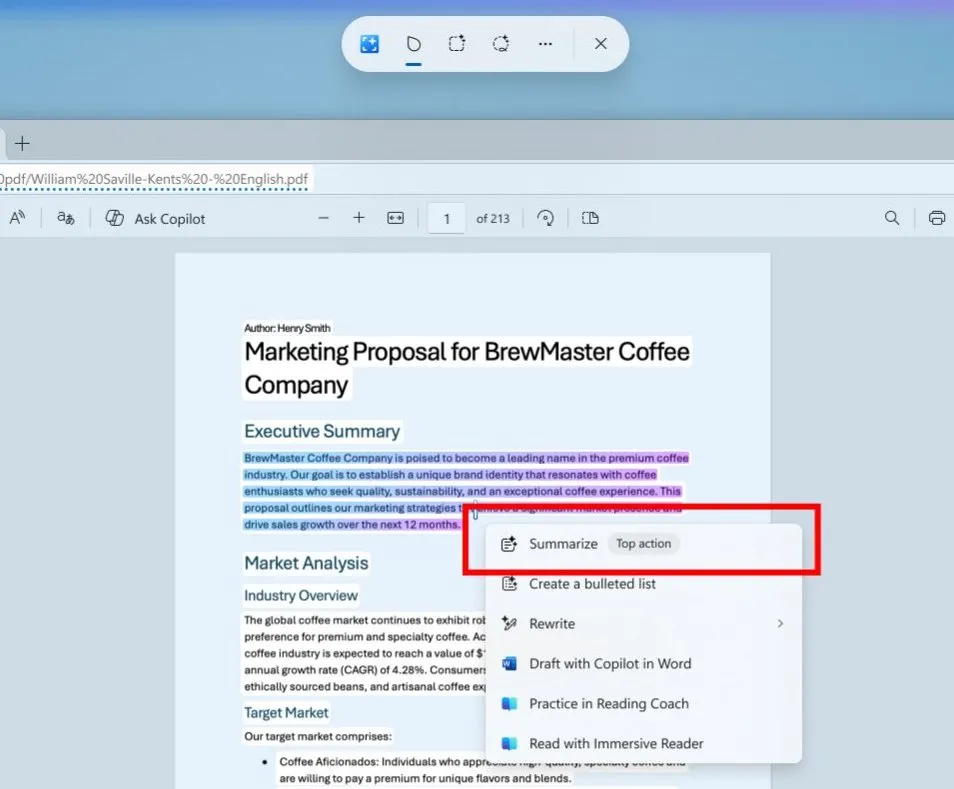
Task: Expand the Rewrite submenu arrow
Action: [780, 624]
